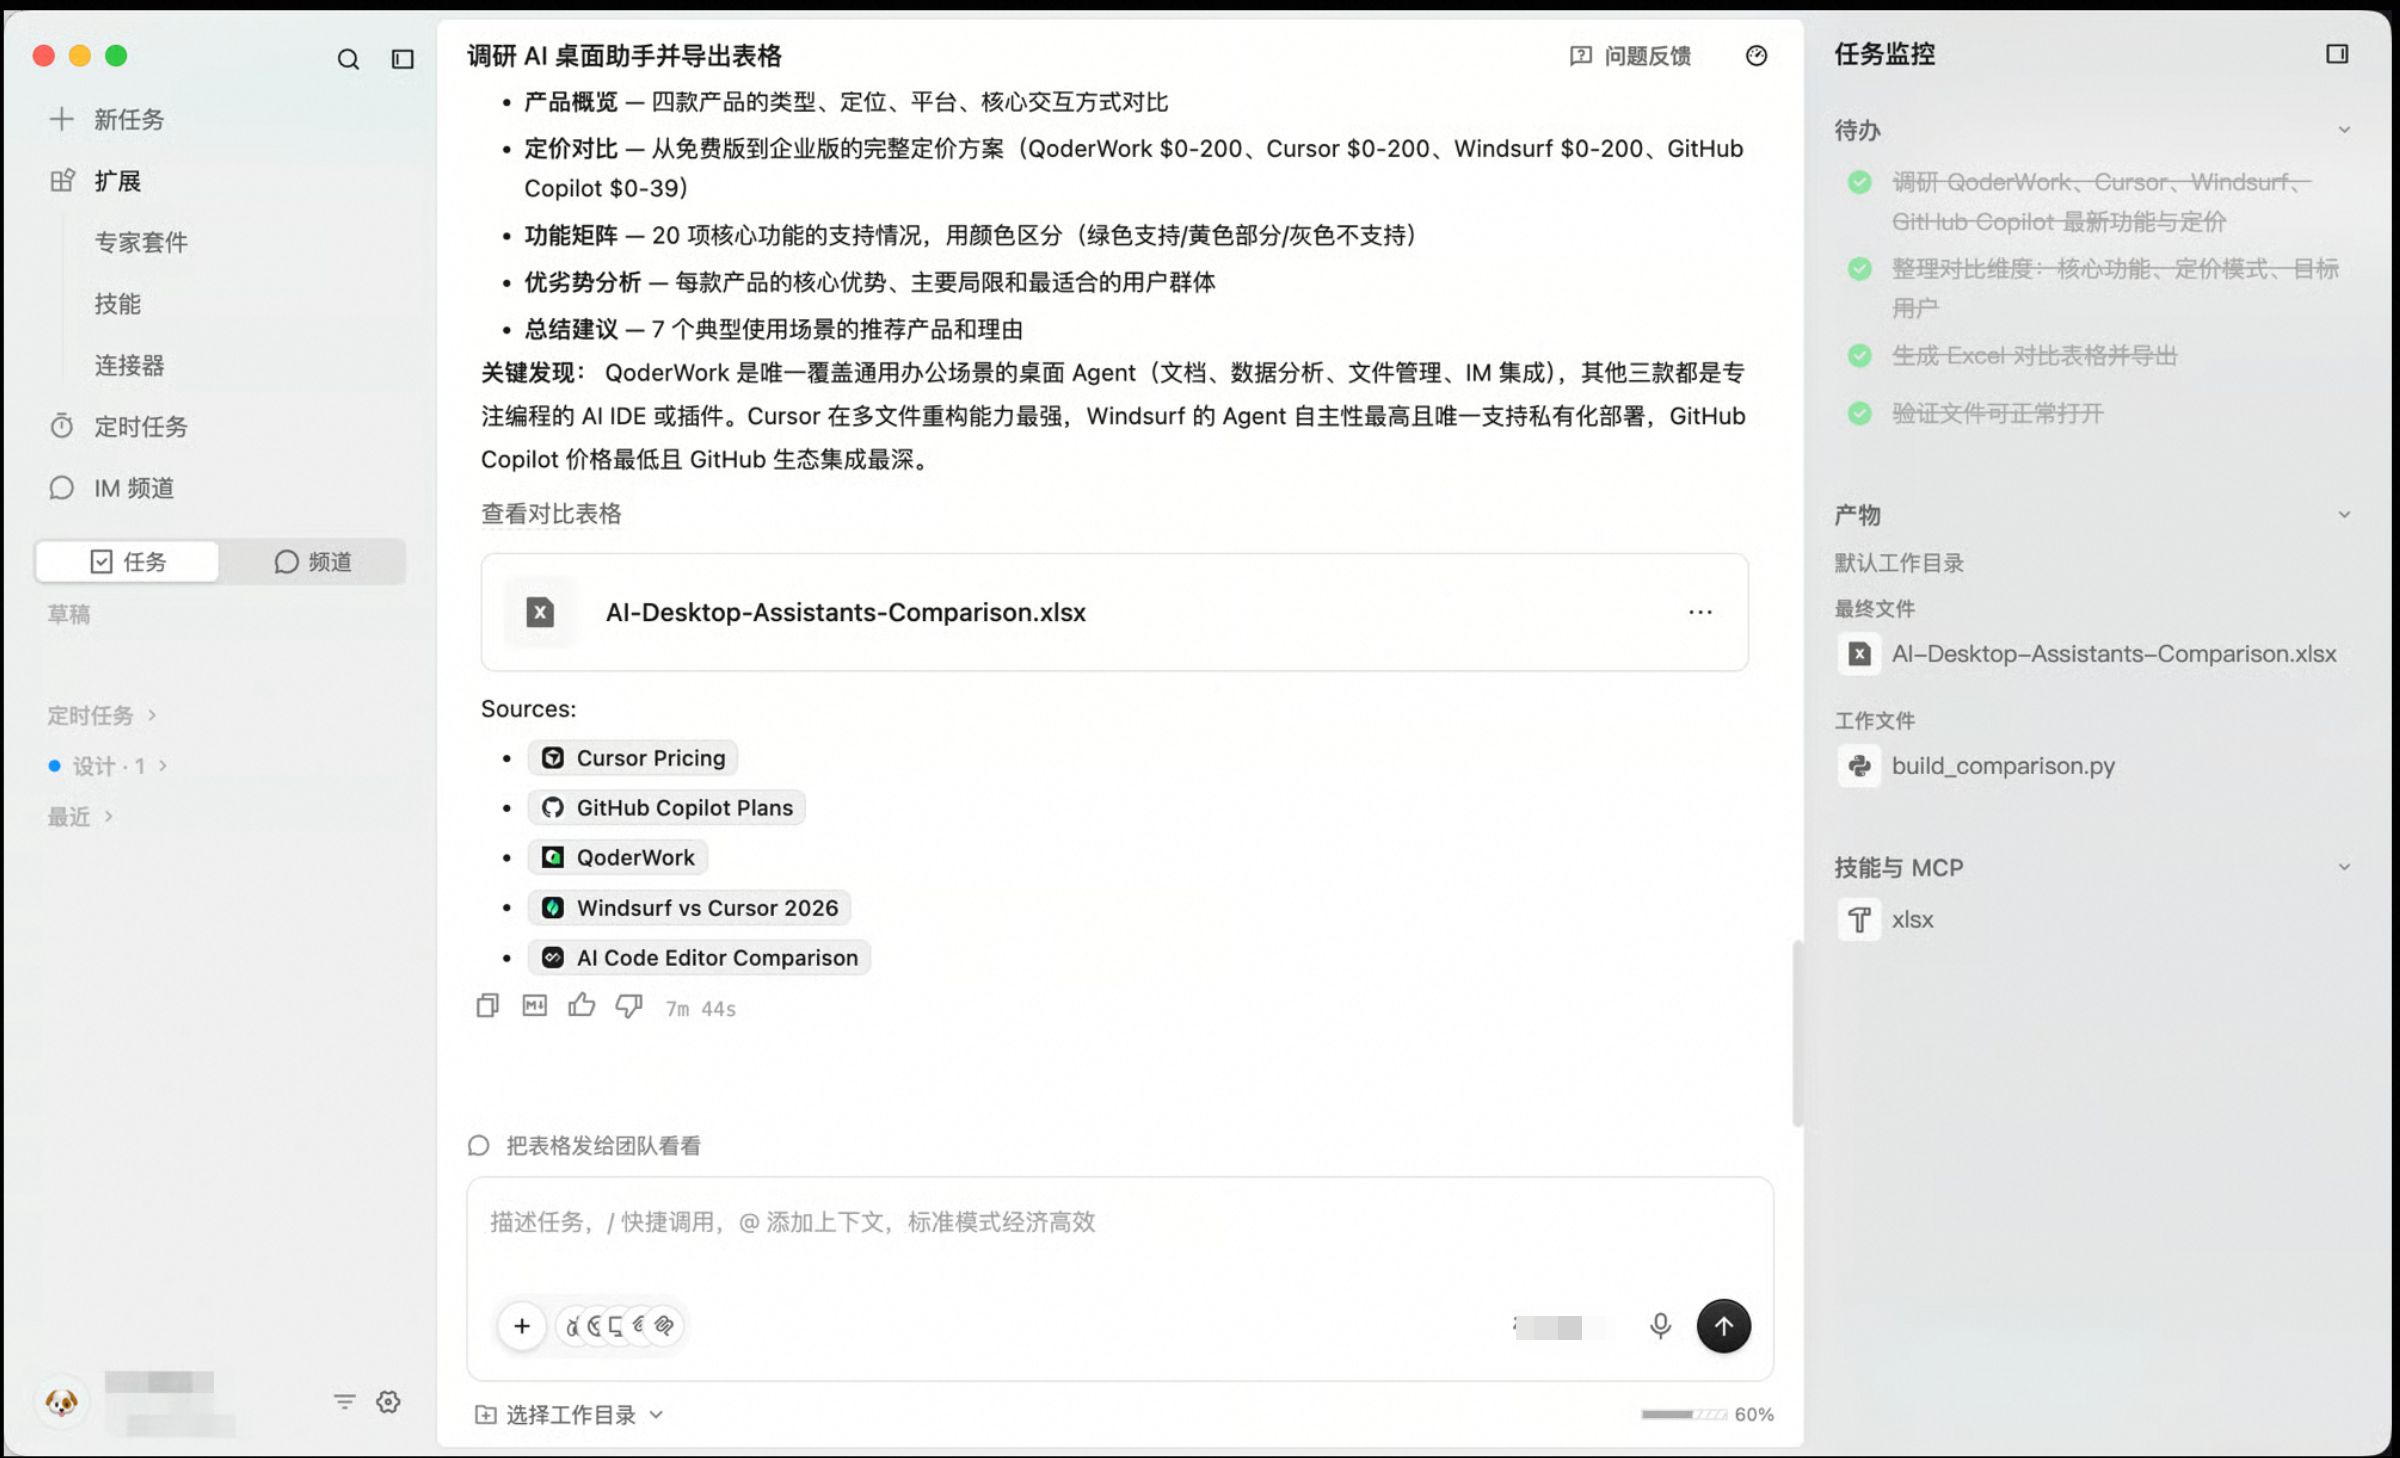Open Windsurf vs Cursor 2026 source

(x=689, y=908)
